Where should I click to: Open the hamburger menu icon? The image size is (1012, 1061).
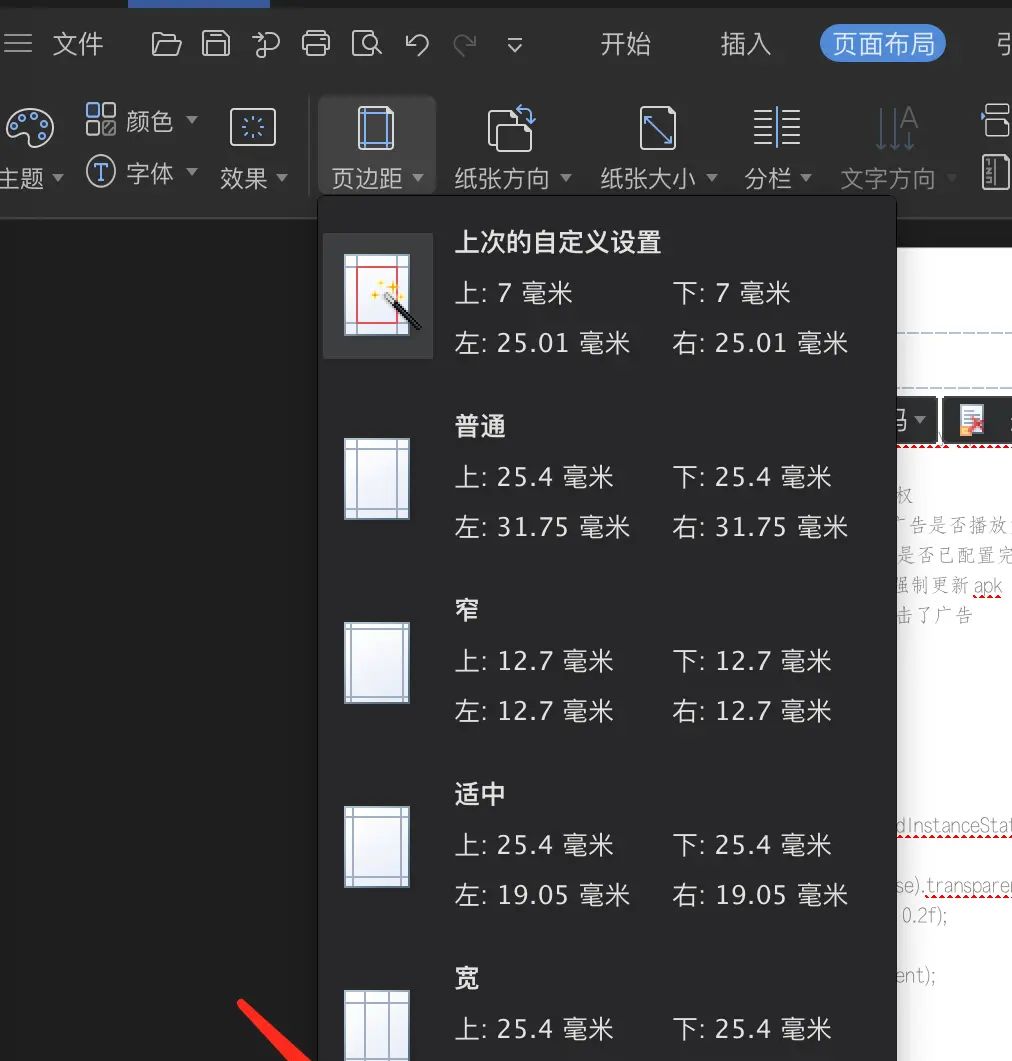click(x=18, y=42)
